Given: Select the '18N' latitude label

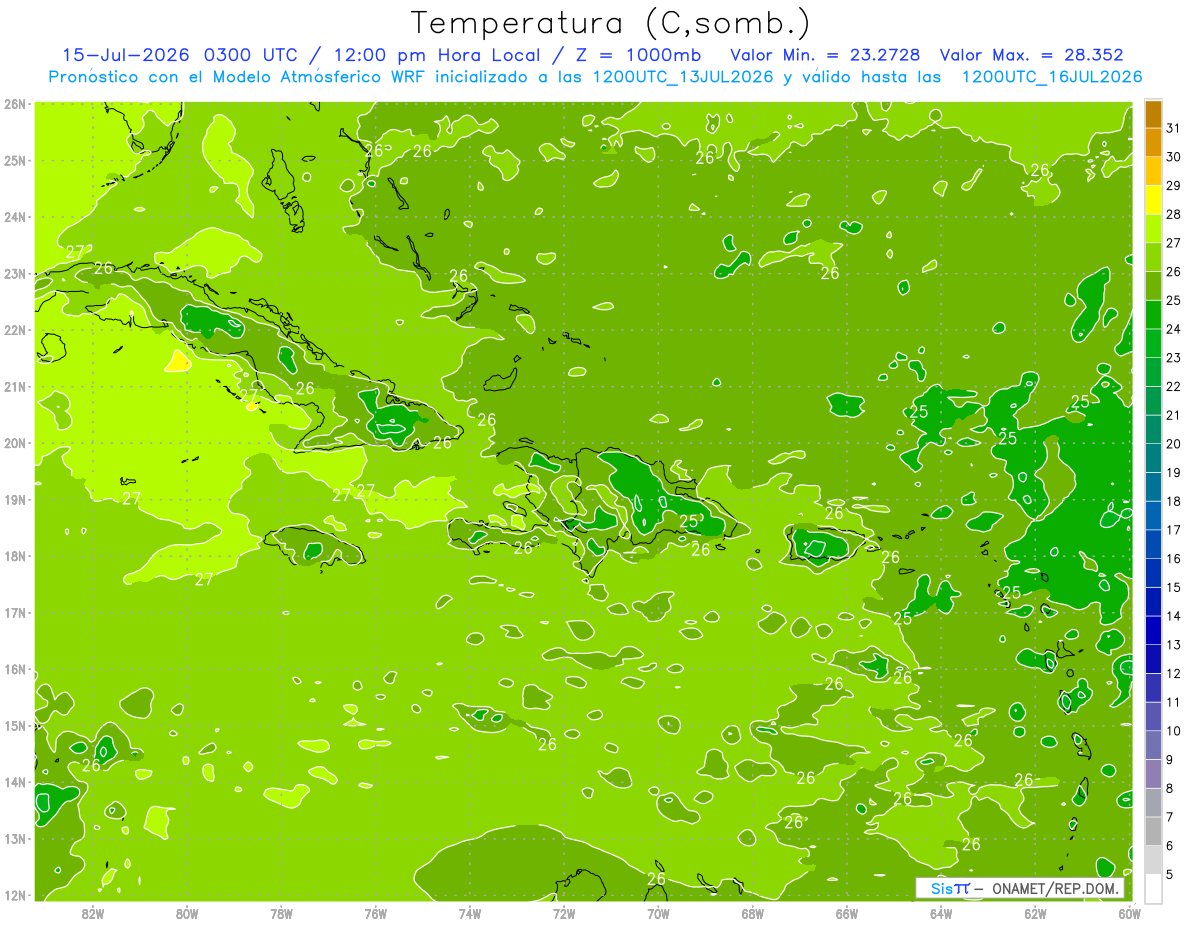Looking at the screenshot, I should (x=14, y=556).
